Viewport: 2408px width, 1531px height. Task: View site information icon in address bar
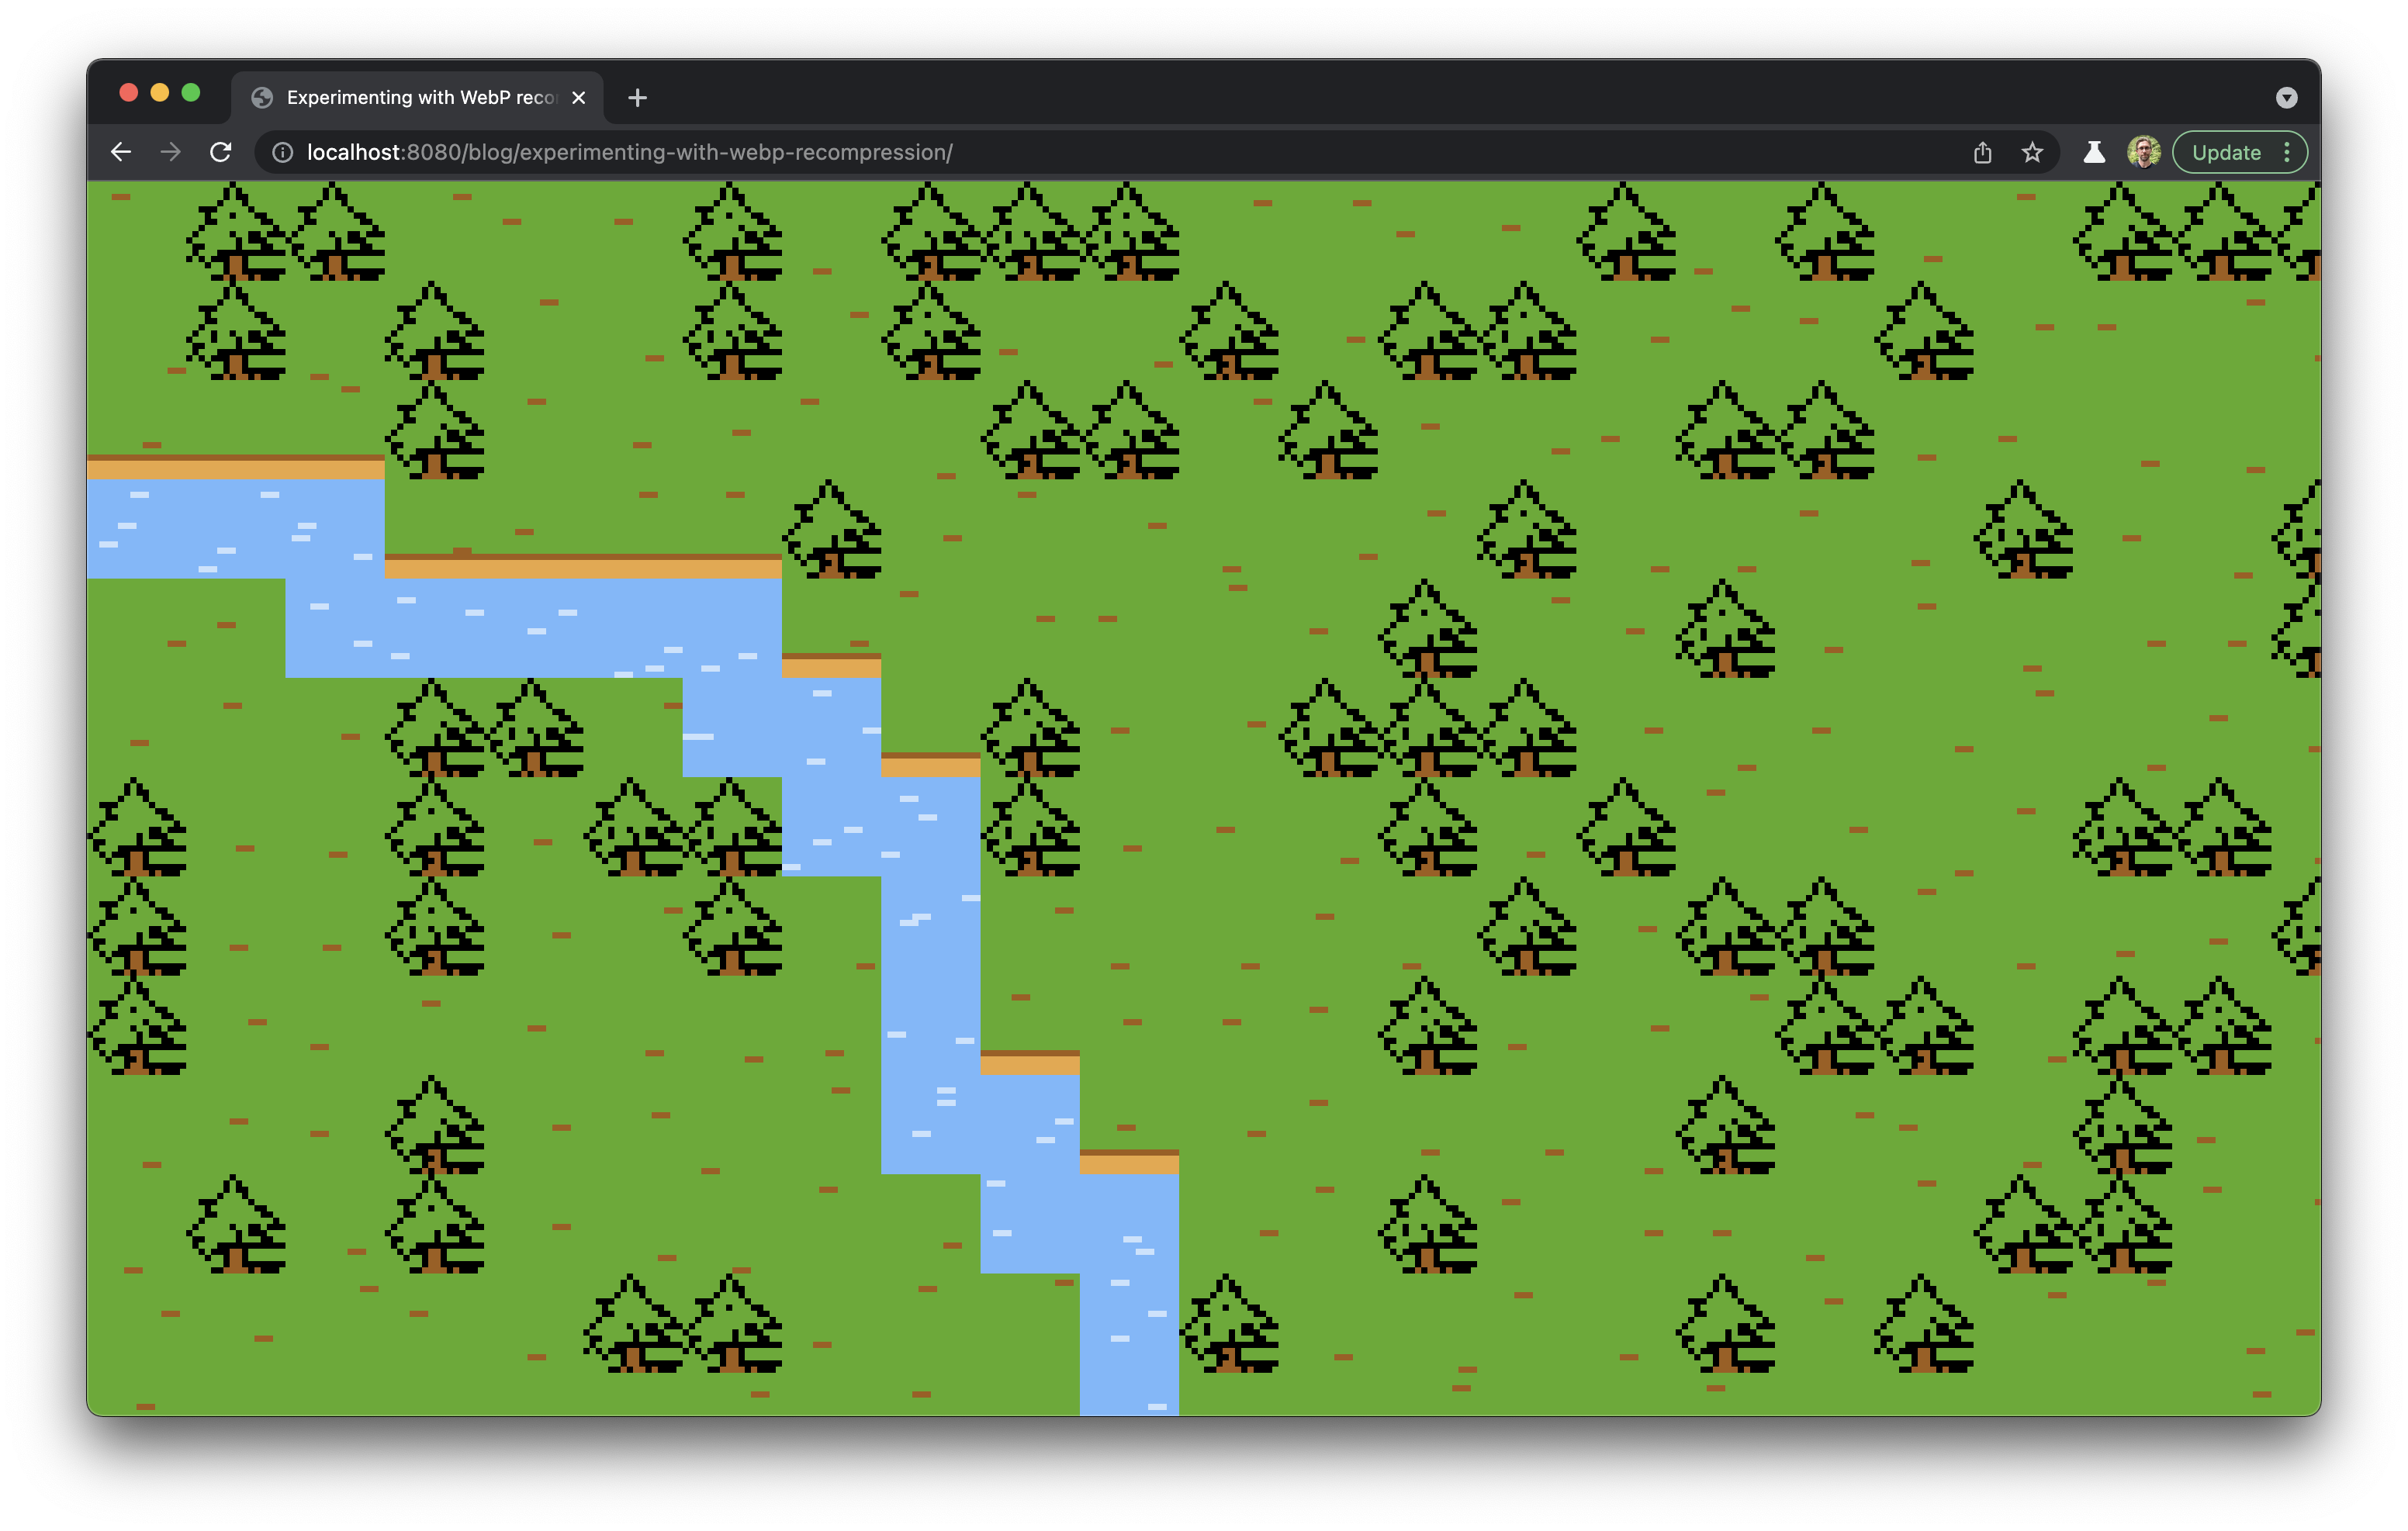pos(283,152)
